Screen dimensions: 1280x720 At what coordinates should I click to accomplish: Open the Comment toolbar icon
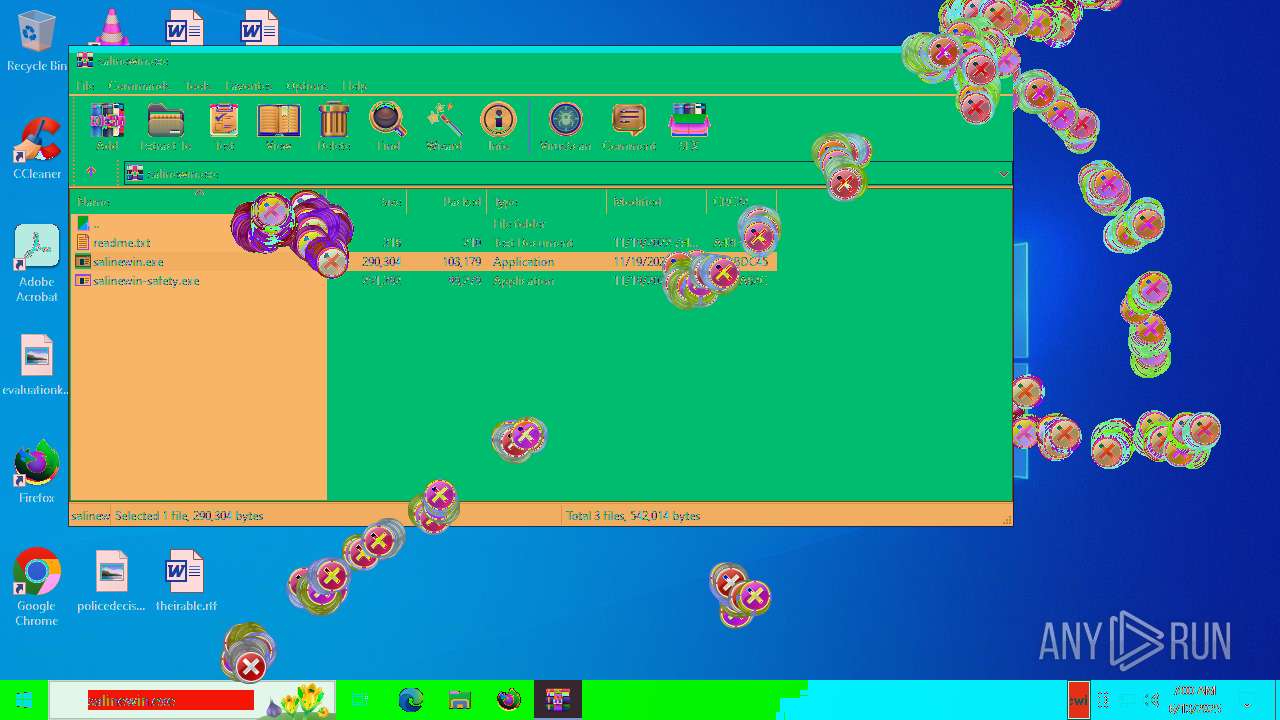pyautogui.click(x=629, y=126)
